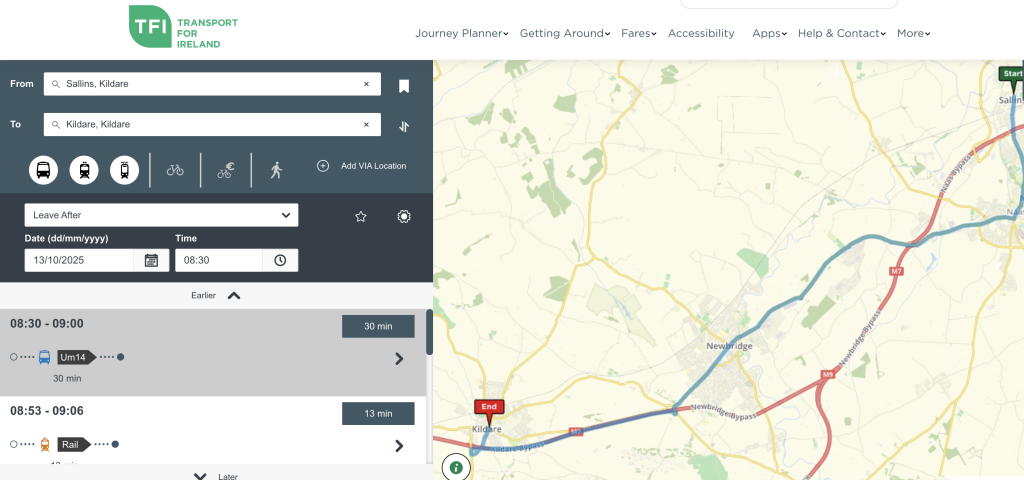This screenshot has height=480, width=1024.
Task: Open the calendar date picker
Action: coord(152,260)
